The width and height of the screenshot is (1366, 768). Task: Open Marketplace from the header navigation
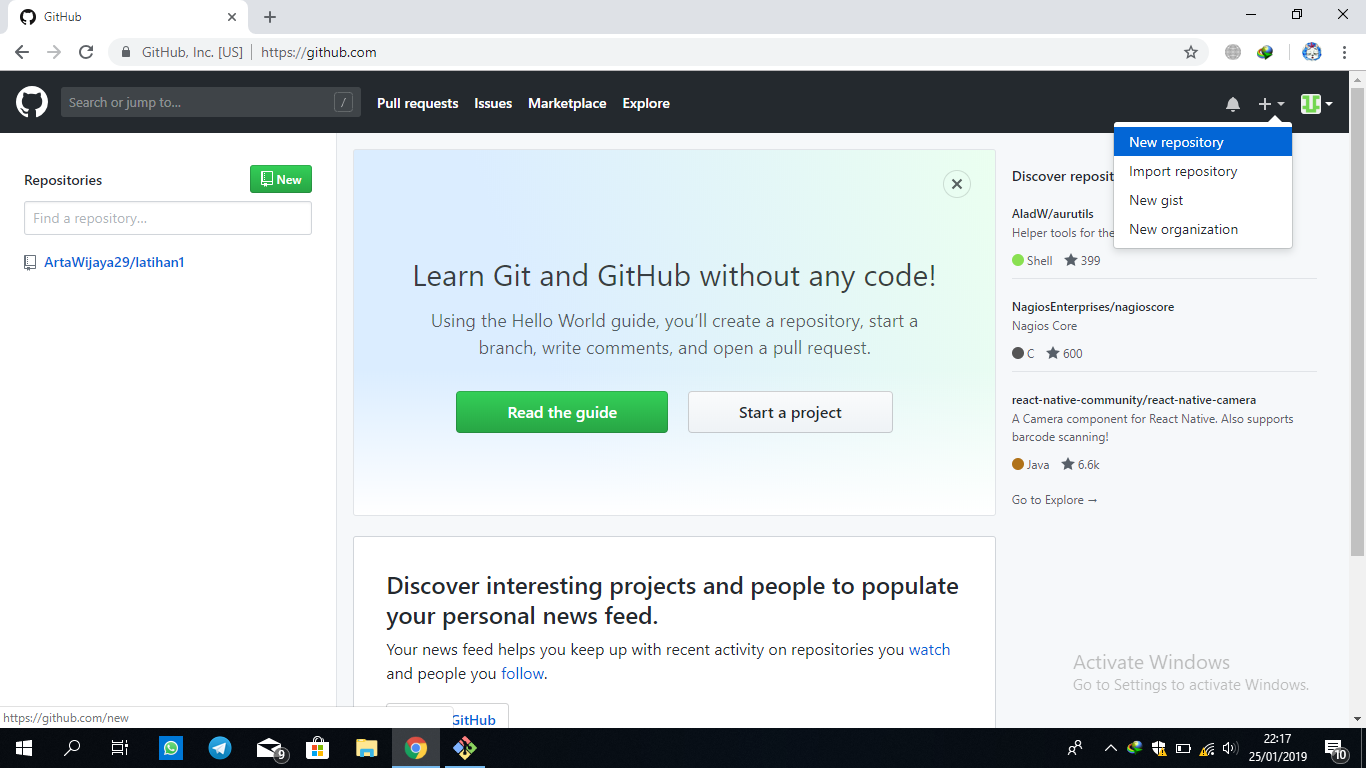[x=567, y=103]
